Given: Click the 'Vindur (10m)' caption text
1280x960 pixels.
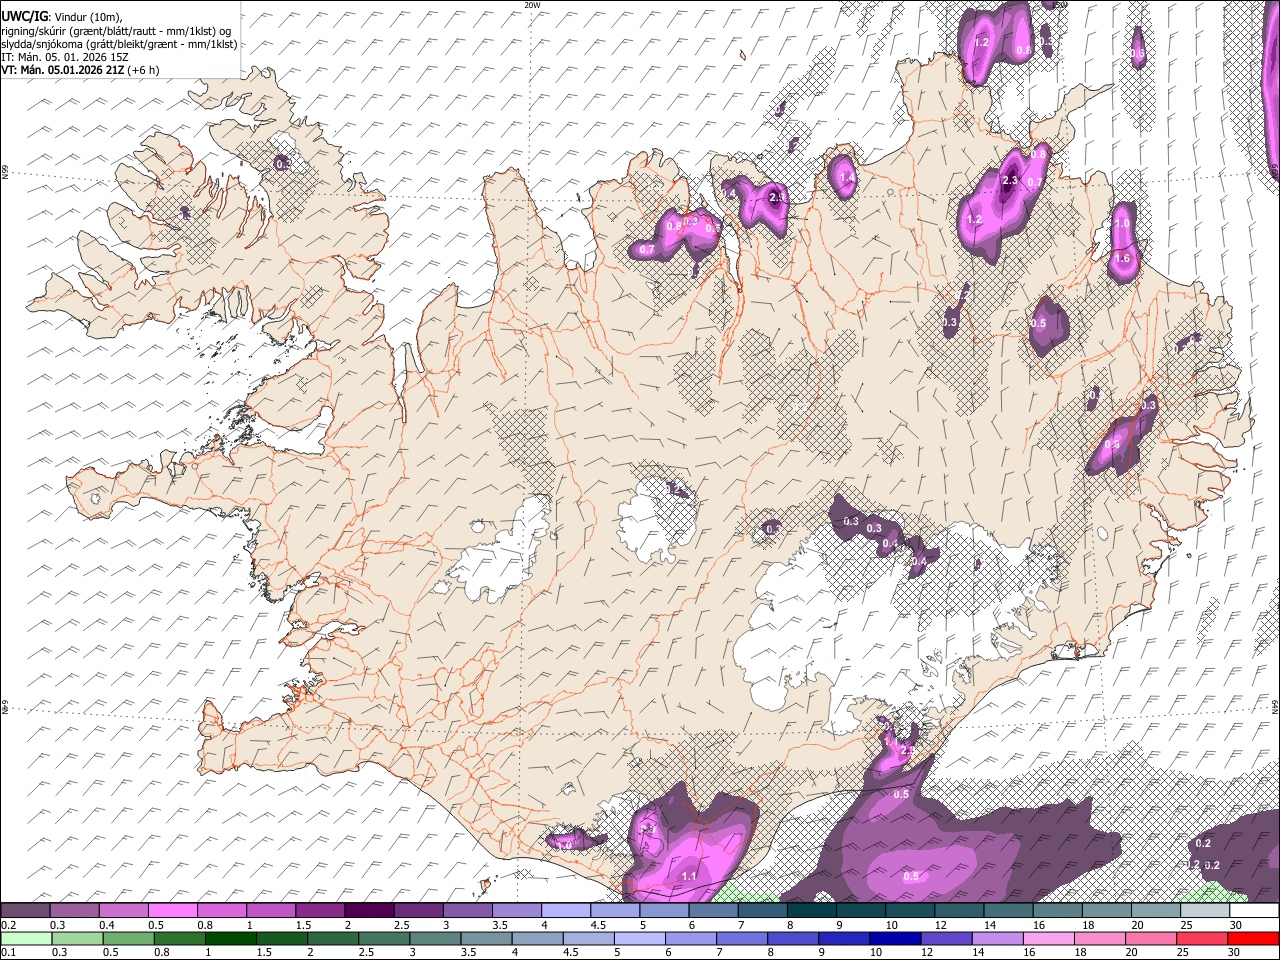Looking at the screenshot, I should point(88,16).
